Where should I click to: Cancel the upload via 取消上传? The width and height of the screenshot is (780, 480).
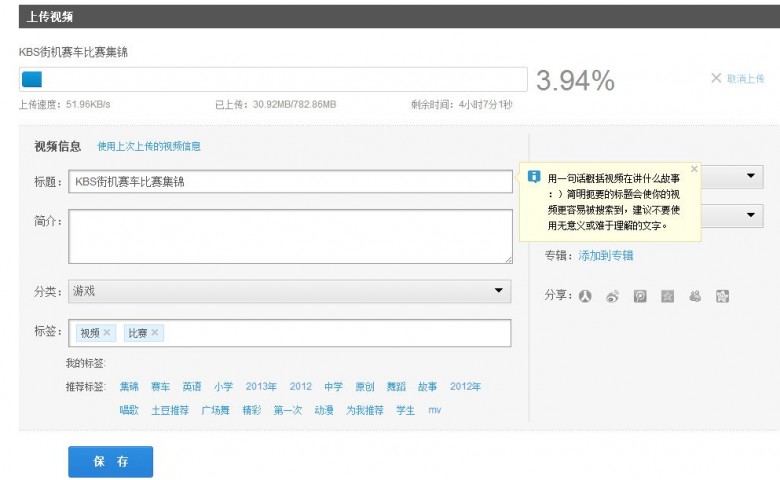(738, 78)
